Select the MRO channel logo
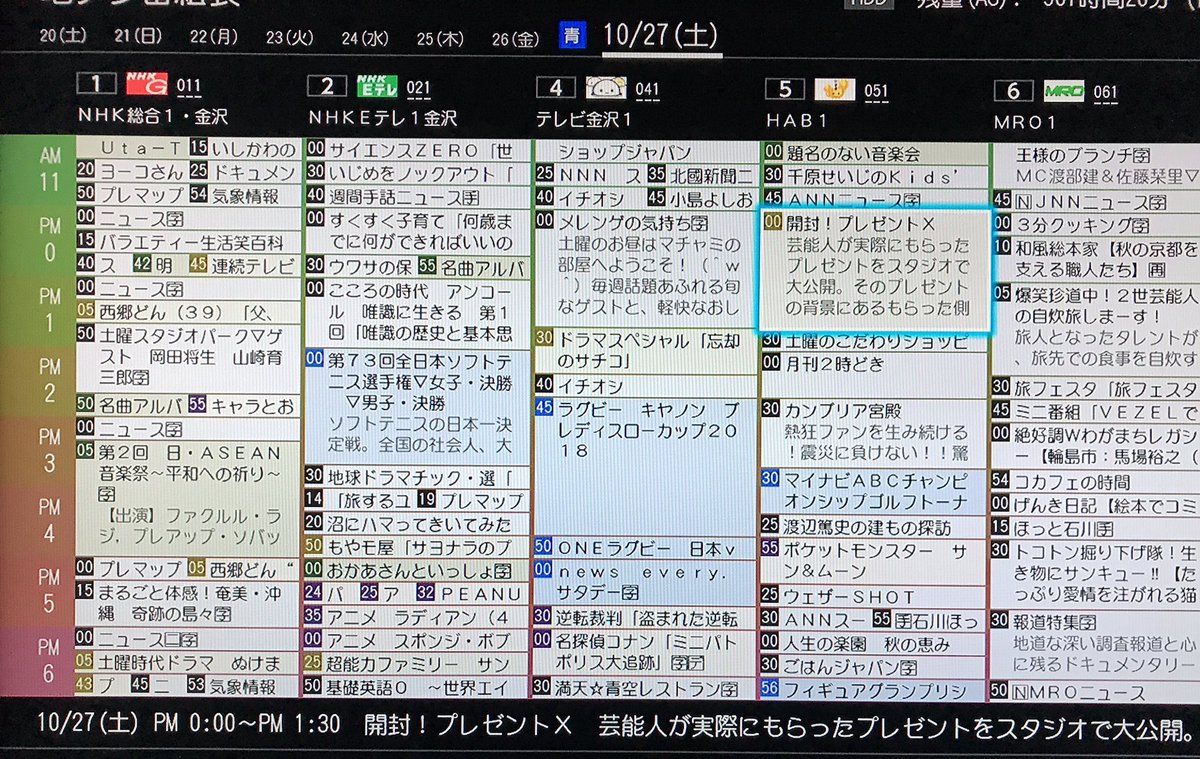The height and width of the screenshot is (759, 1200). coord(1063,91)
